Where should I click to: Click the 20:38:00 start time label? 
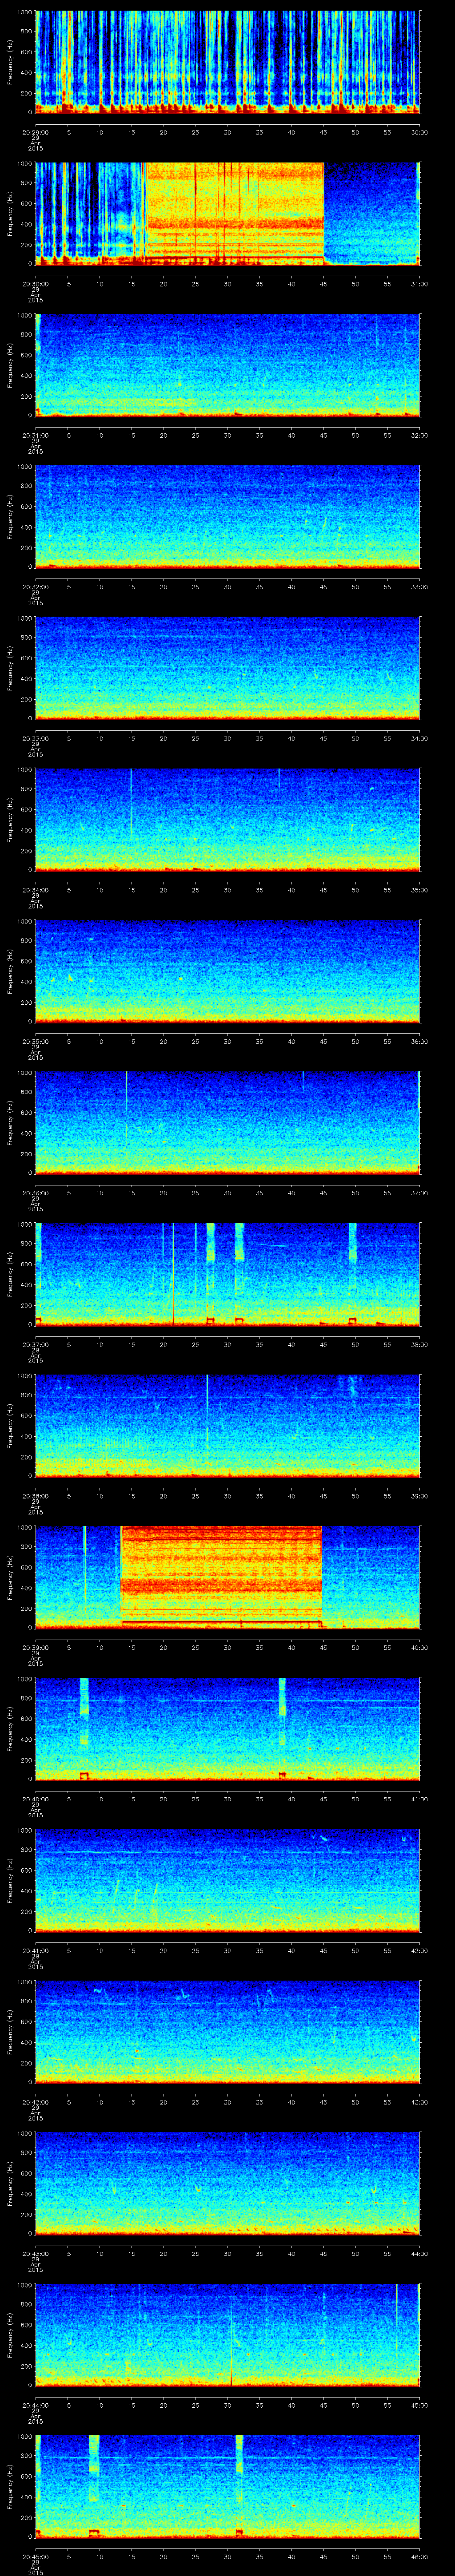pos(35,1496)
